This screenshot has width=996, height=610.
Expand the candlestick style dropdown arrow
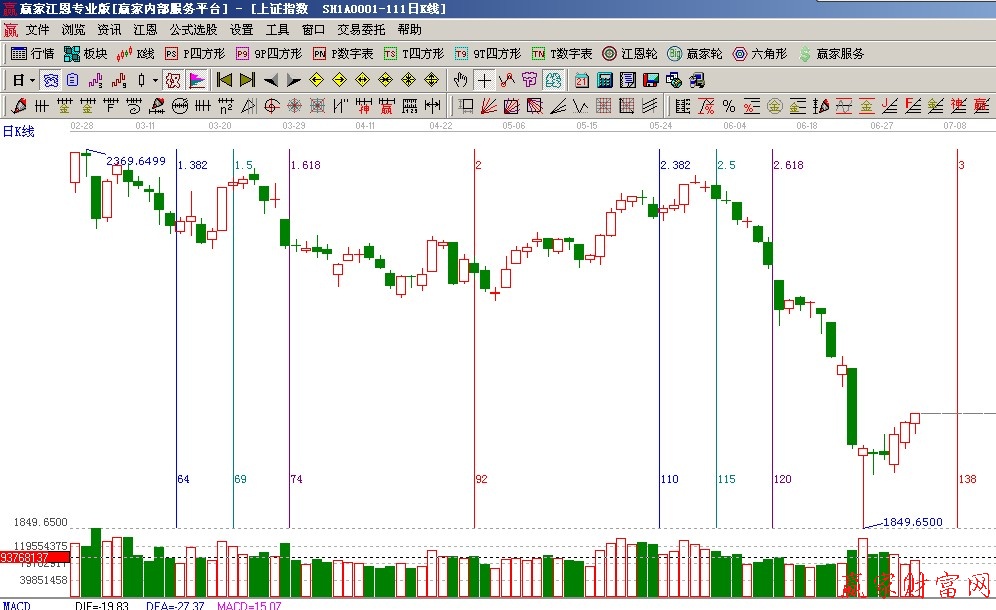pos(153,80)
